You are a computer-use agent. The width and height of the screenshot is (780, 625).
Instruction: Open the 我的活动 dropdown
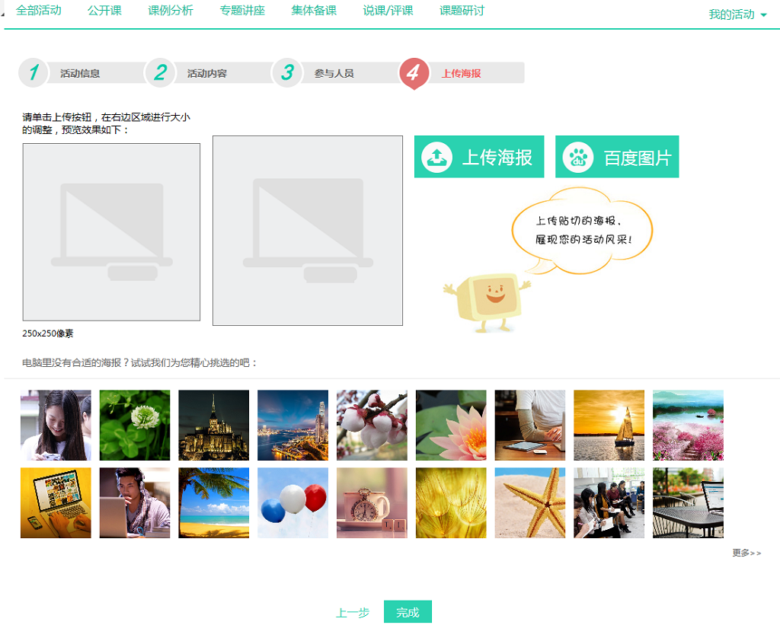point(737,14)
